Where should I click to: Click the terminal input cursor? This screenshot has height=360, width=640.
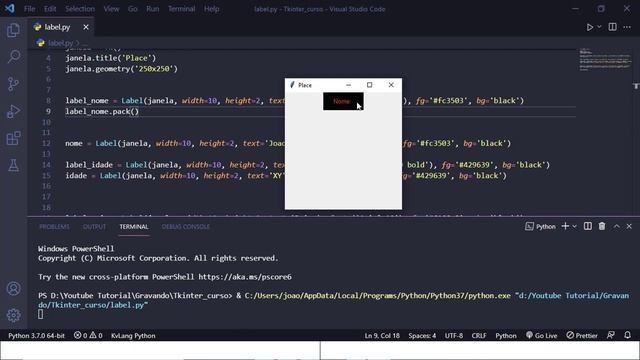pyautogui.click(x=40, y=314)
